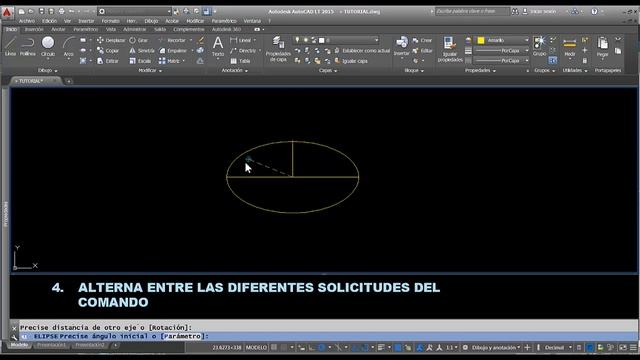The image size is (640, 360).
Task: Click the Plot printer icon in quick access
Action: pos(61,11)
